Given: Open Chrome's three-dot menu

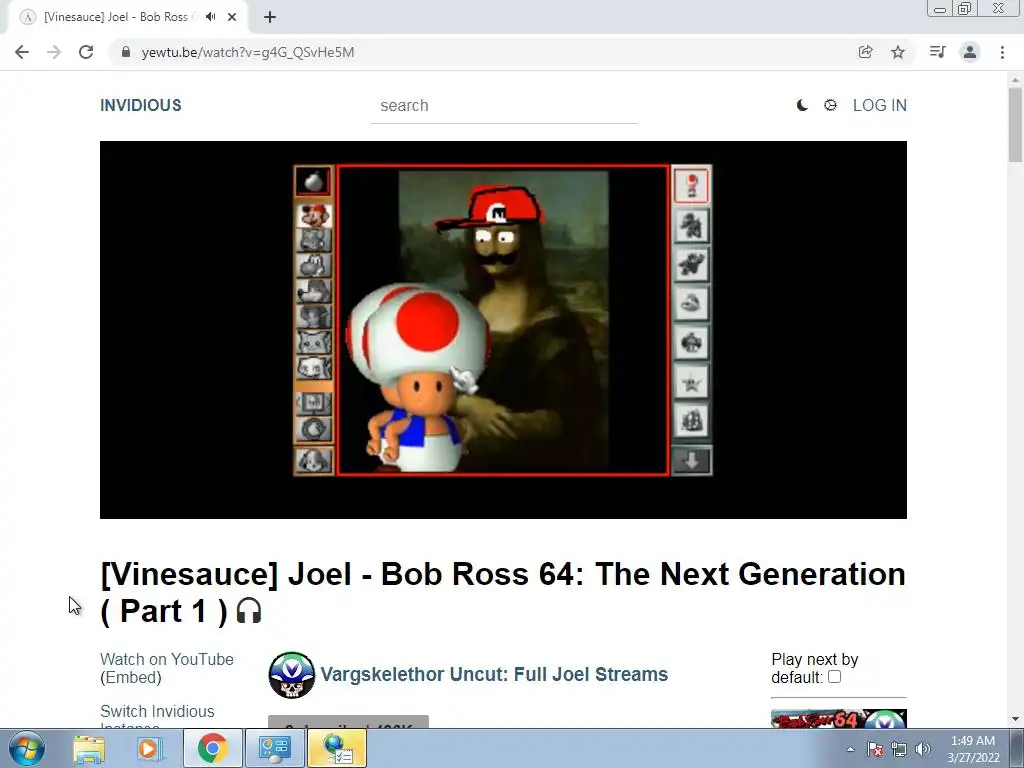Looking at the screenshot, I should coord(1002,52).
